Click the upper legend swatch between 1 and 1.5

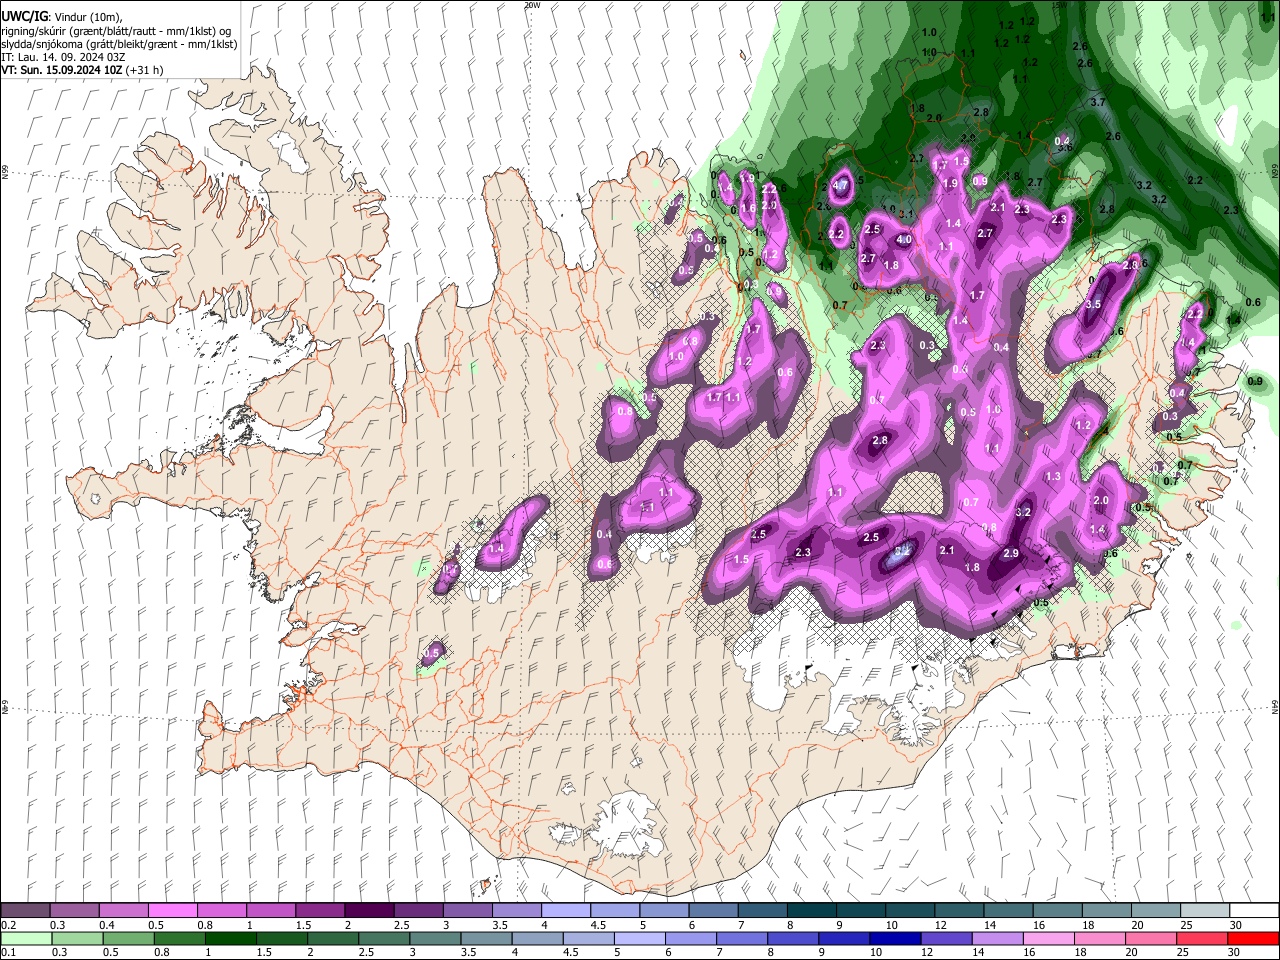[271, 911]
